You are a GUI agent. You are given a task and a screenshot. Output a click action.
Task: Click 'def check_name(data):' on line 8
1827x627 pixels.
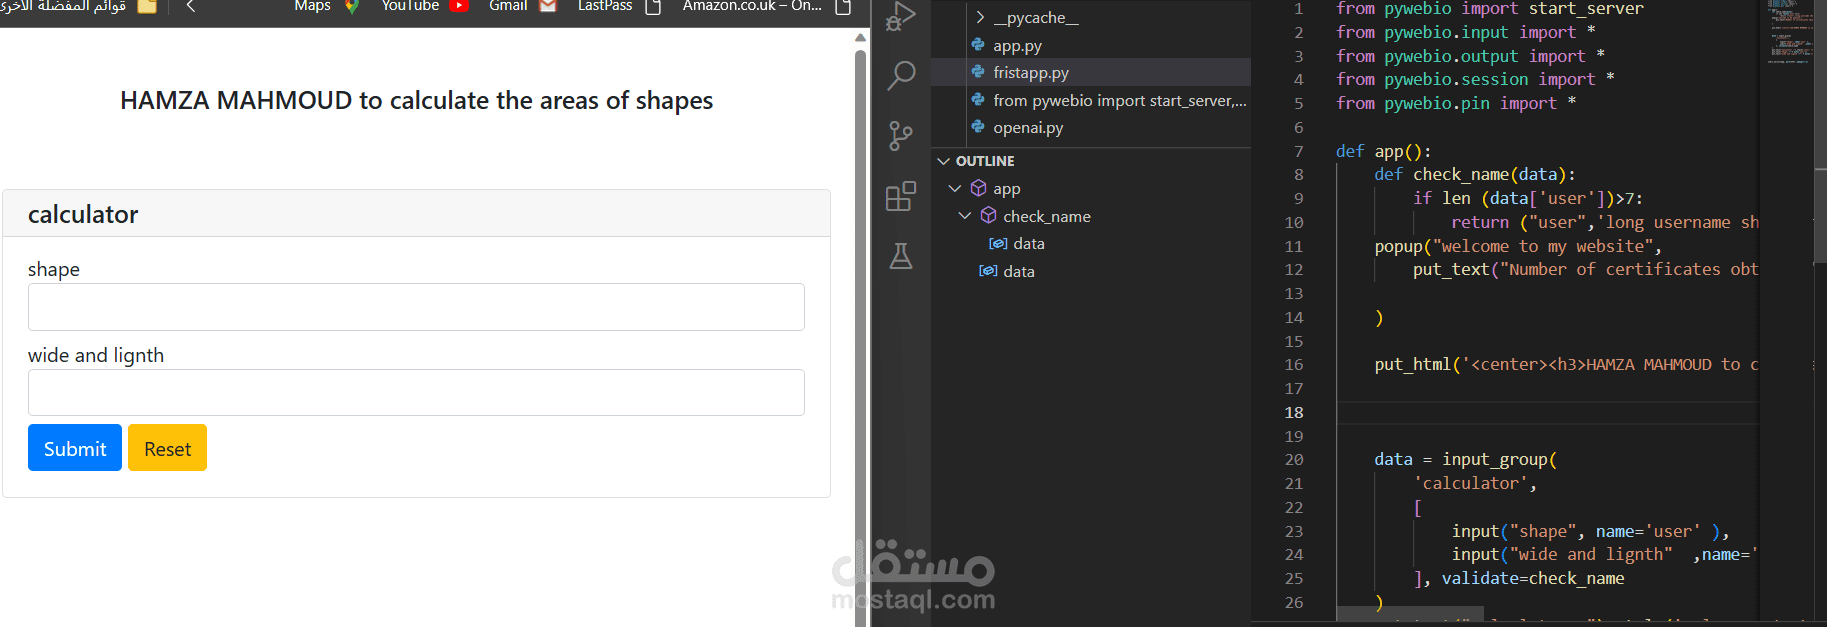(1475, 174)
